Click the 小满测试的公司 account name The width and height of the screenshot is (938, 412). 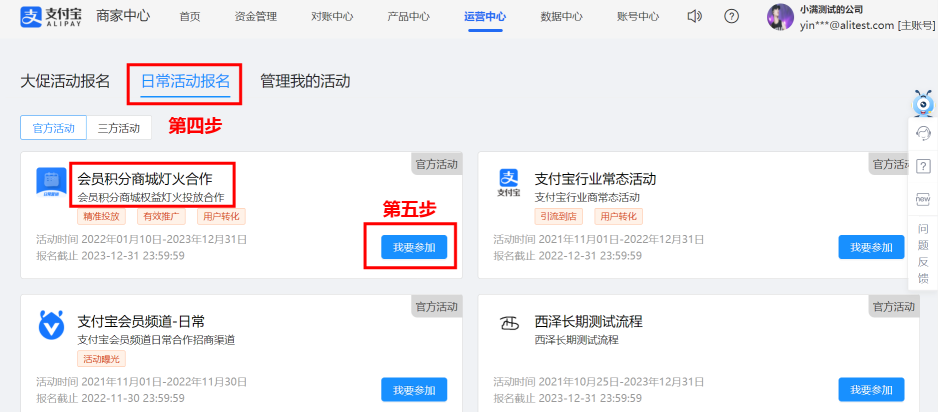point(831,9)
